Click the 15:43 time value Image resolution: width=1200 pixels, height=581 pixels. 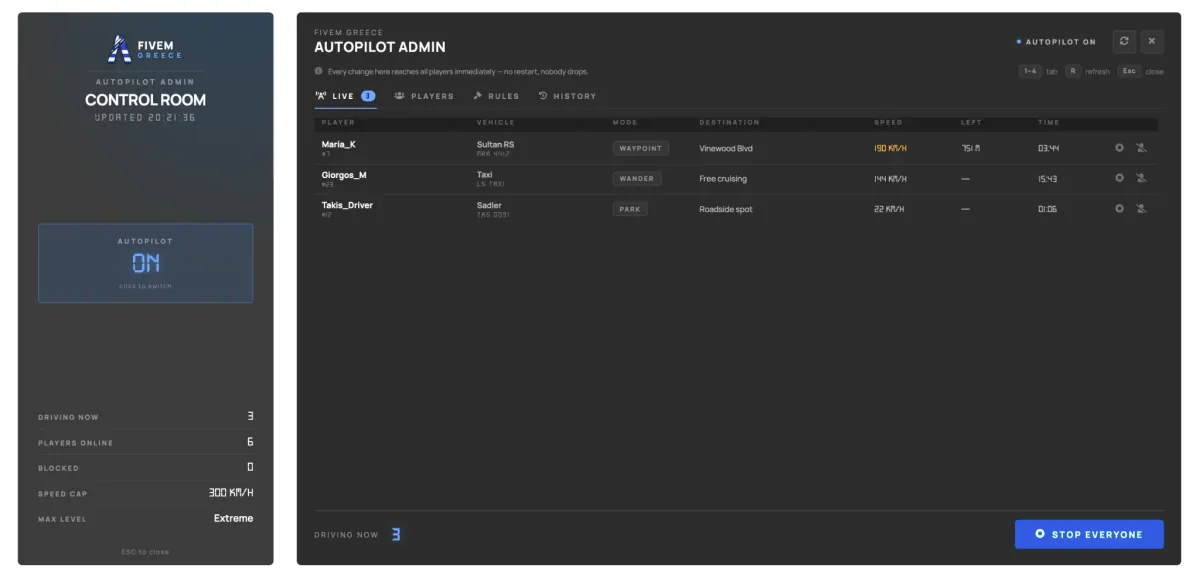tap(1047, 178)
